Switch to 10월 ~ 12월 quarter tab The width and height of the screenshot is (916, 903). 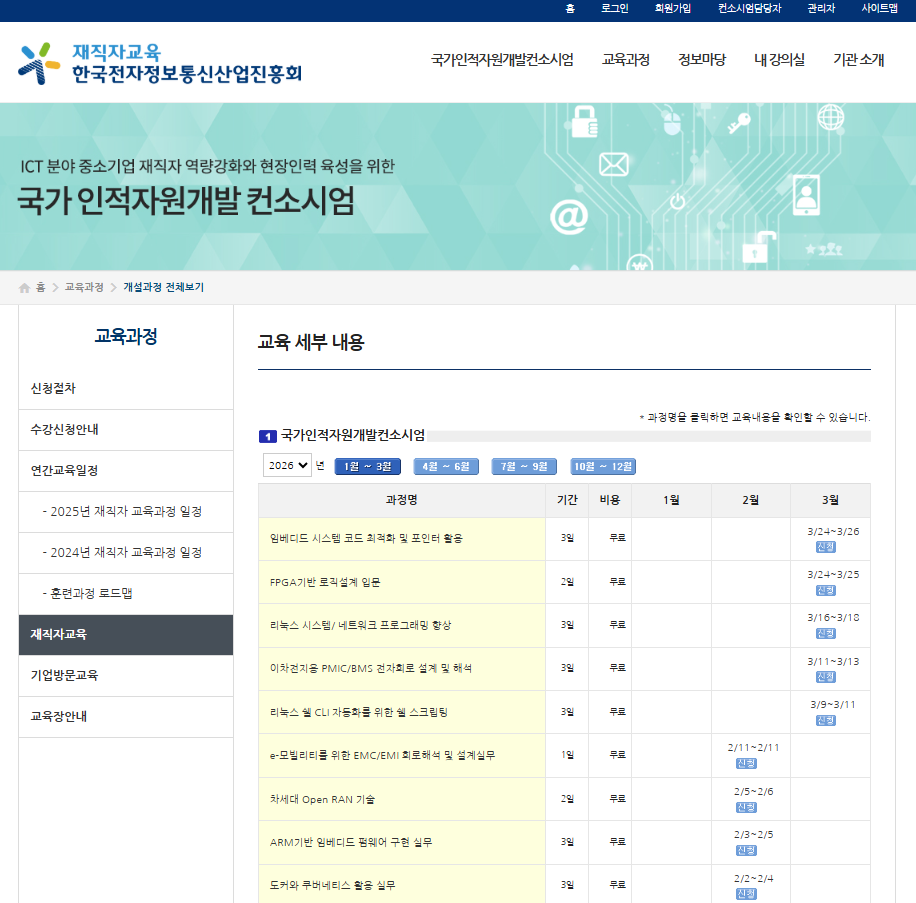coord(603,467)
